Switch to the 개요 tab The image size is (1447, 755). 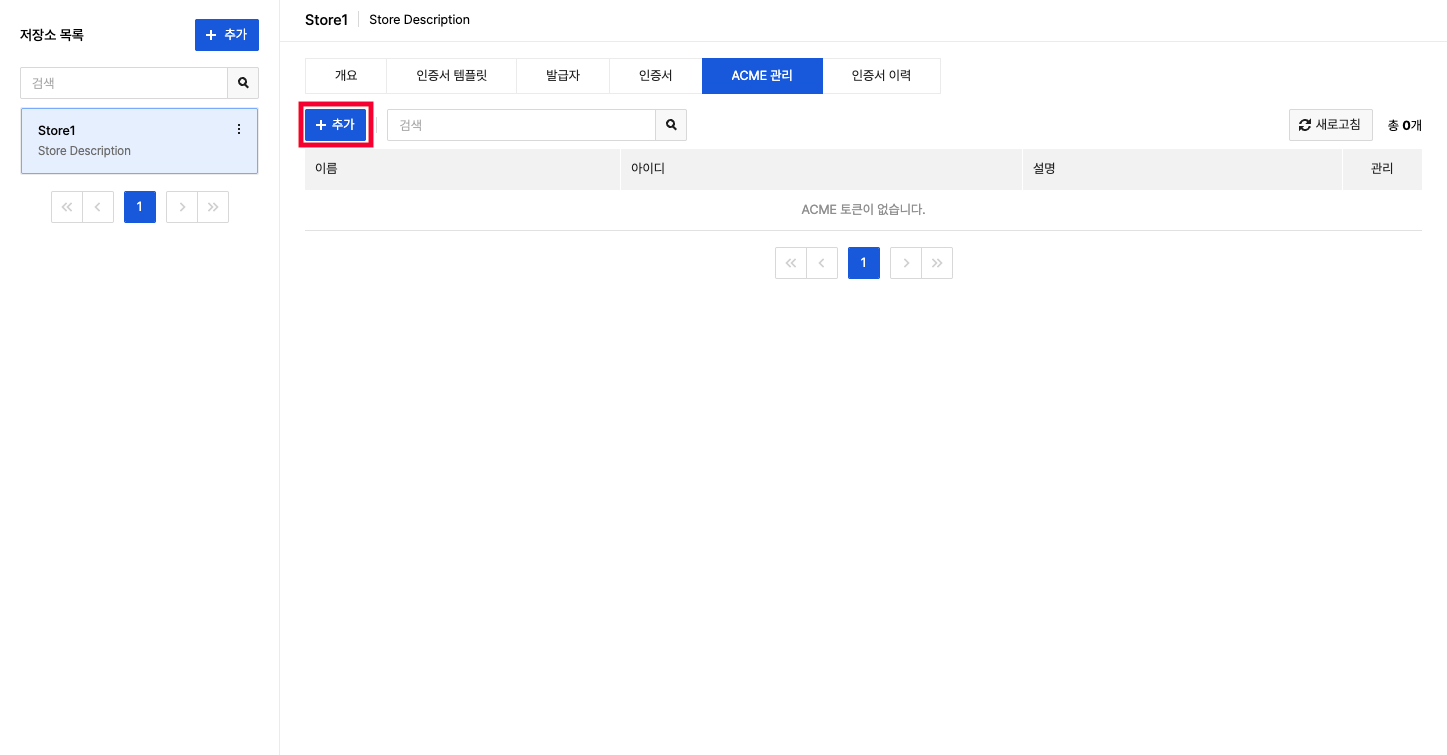click(x=345, y=75)
